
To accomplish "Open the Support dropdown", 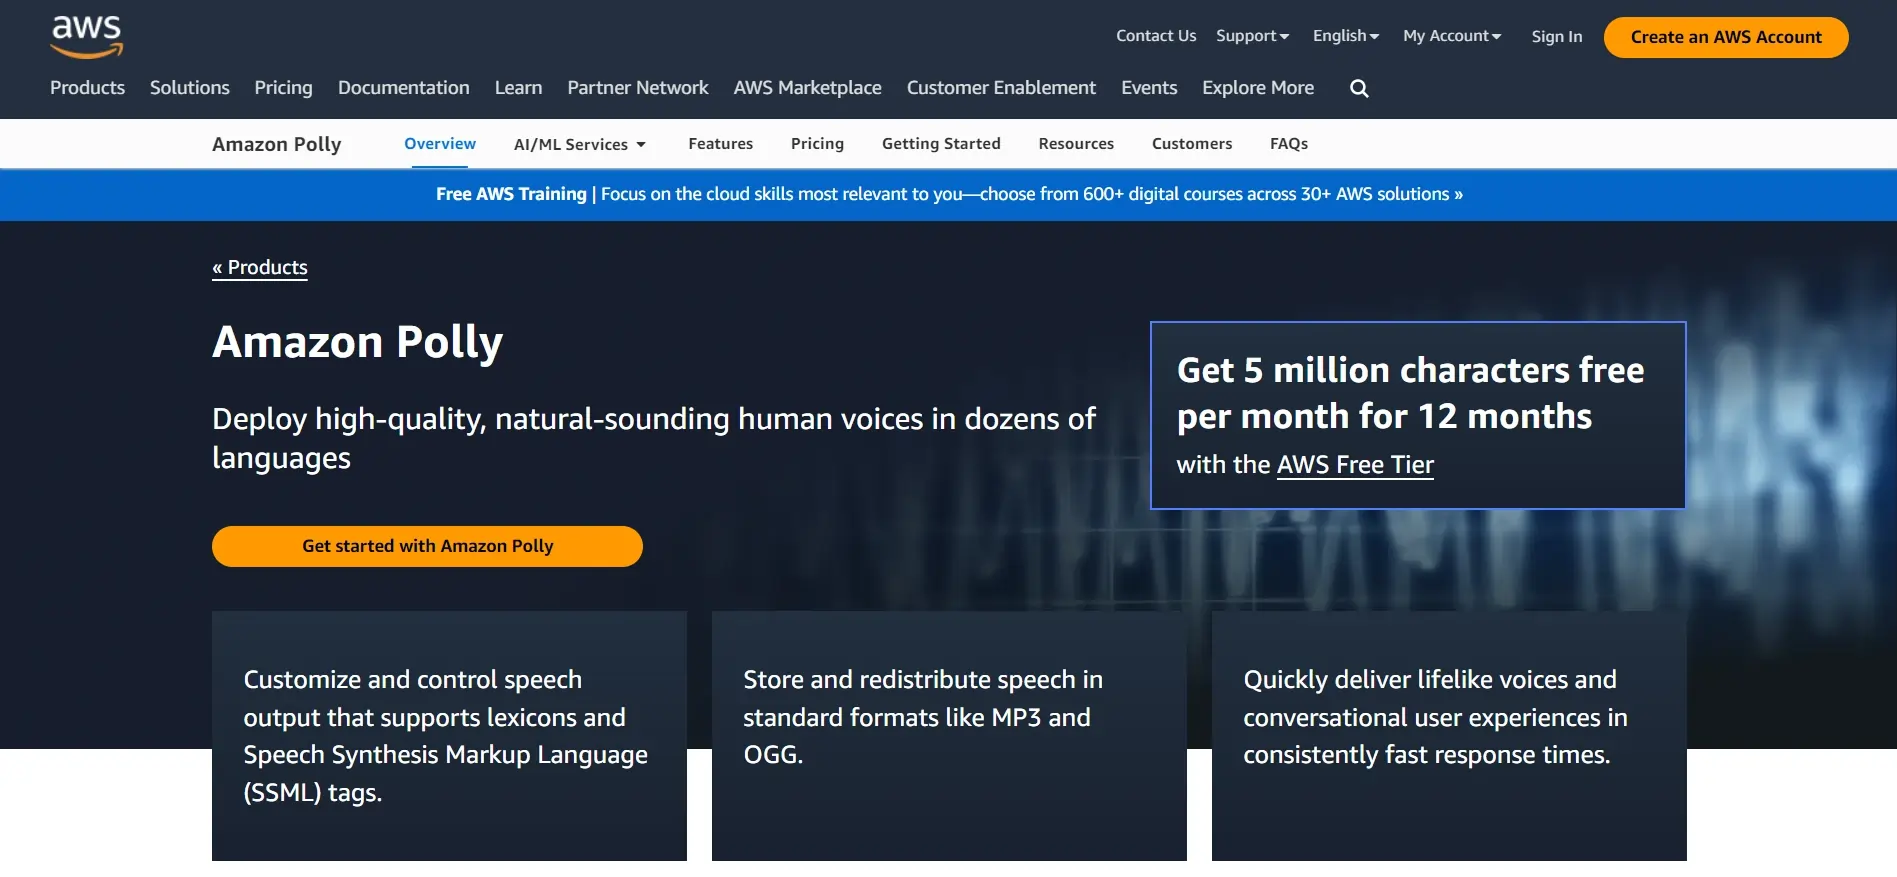I will (1252, 36).
